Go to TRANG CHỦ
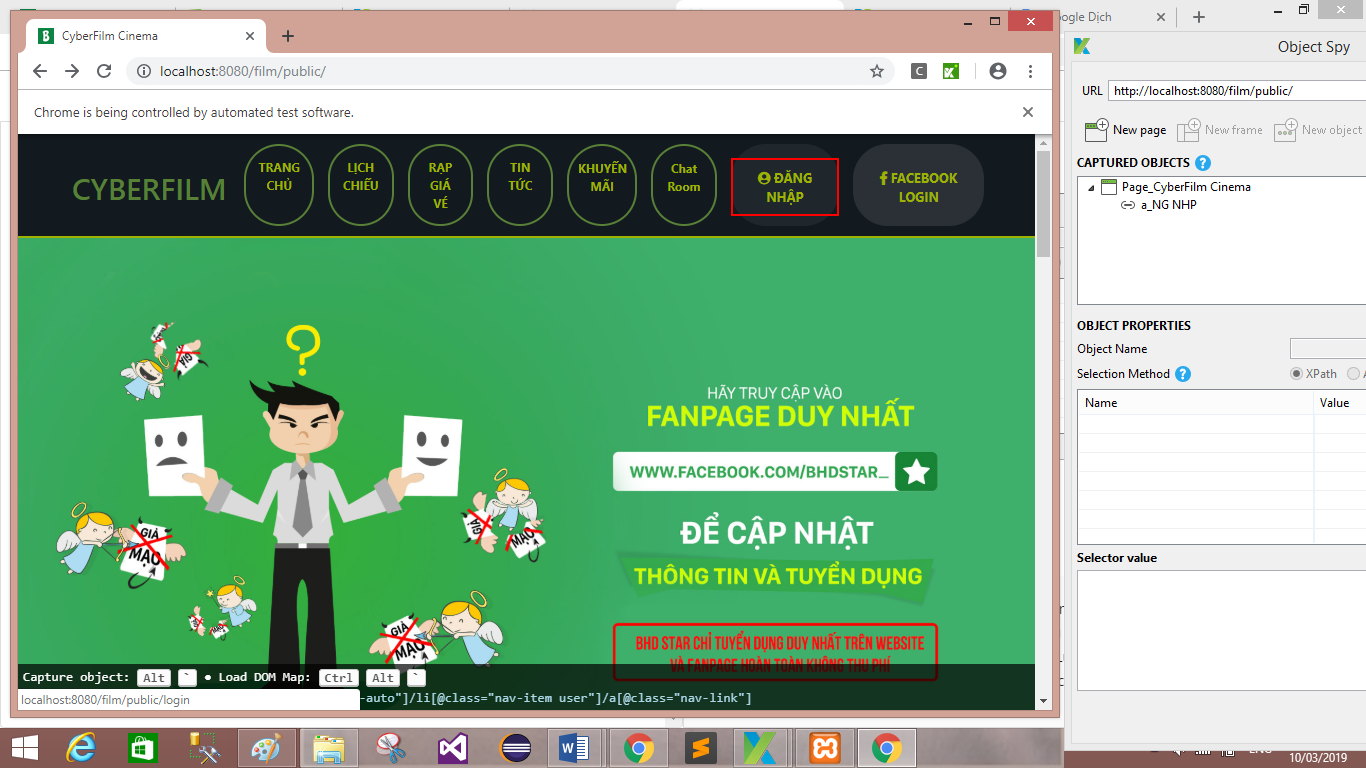The width and height of the screenshot is (1366, 768). point(279,185)
